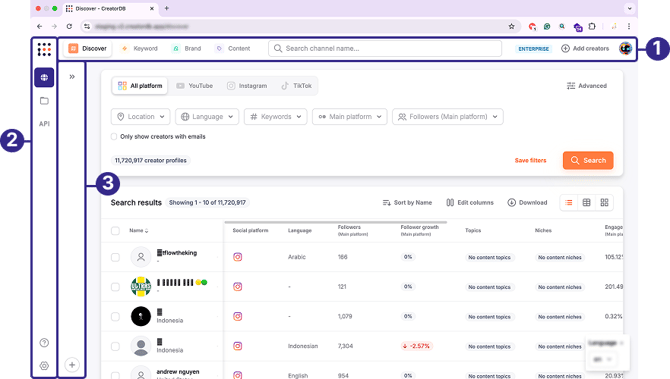
Task: Open the black circle avatar
Action: tap(141, 317)
